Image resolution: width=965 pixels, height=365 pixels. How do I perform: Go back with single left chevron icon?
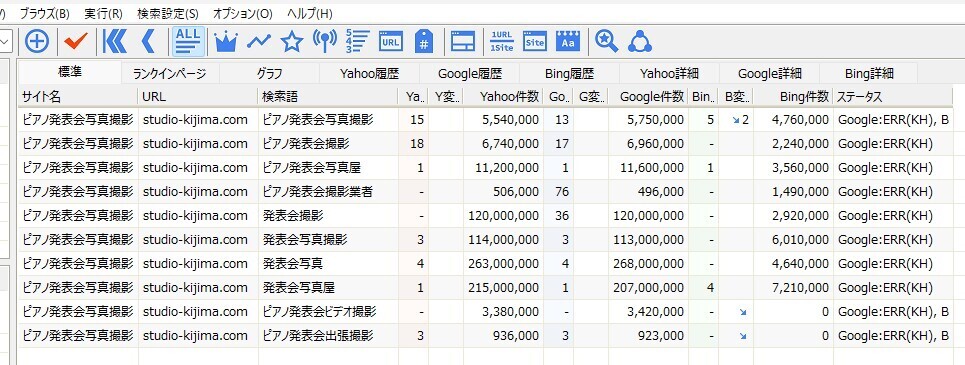click(x=148, y=42)
